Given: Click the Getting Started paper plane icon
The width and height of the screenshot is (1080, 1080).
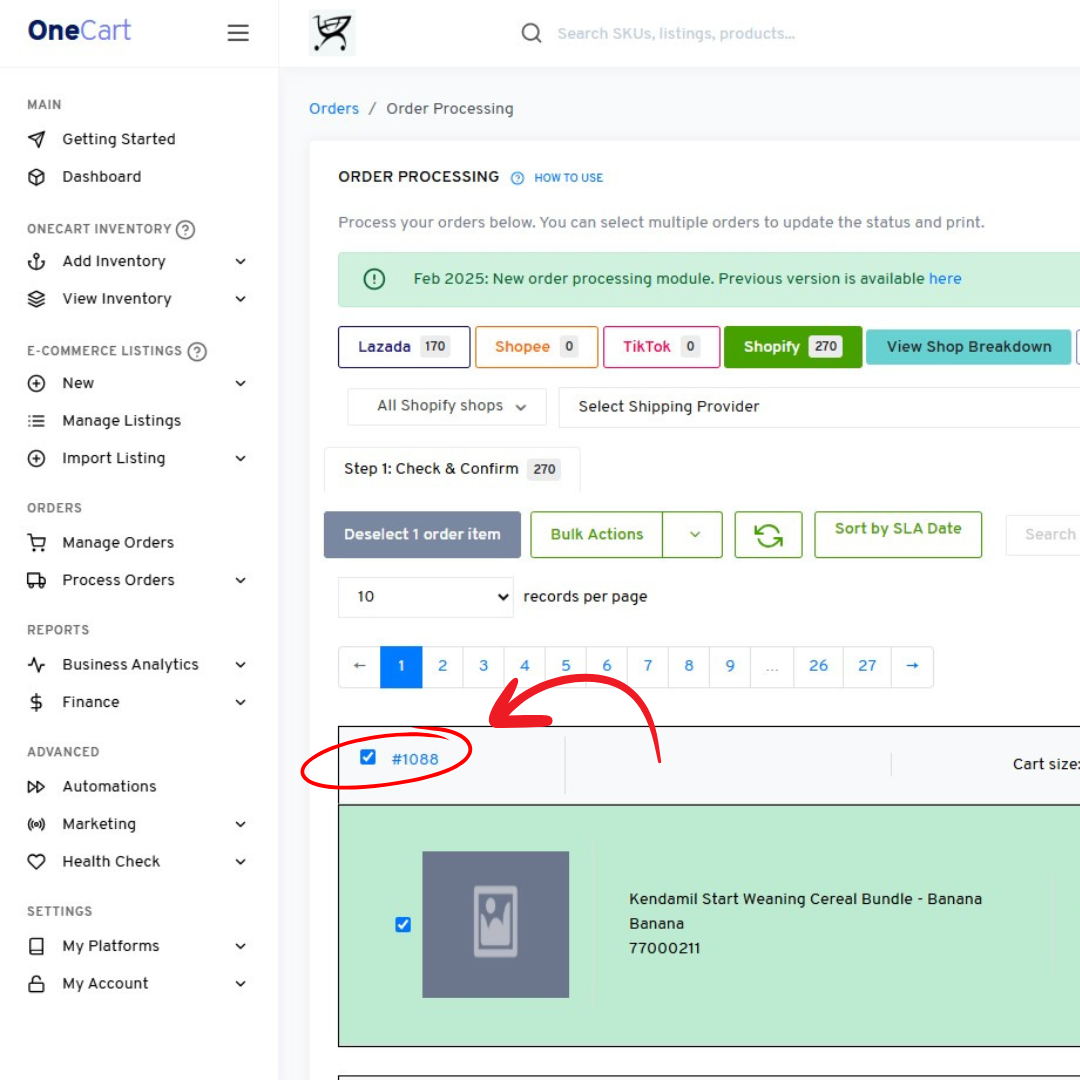Looking at the screenshot, I should click(37, 139).
